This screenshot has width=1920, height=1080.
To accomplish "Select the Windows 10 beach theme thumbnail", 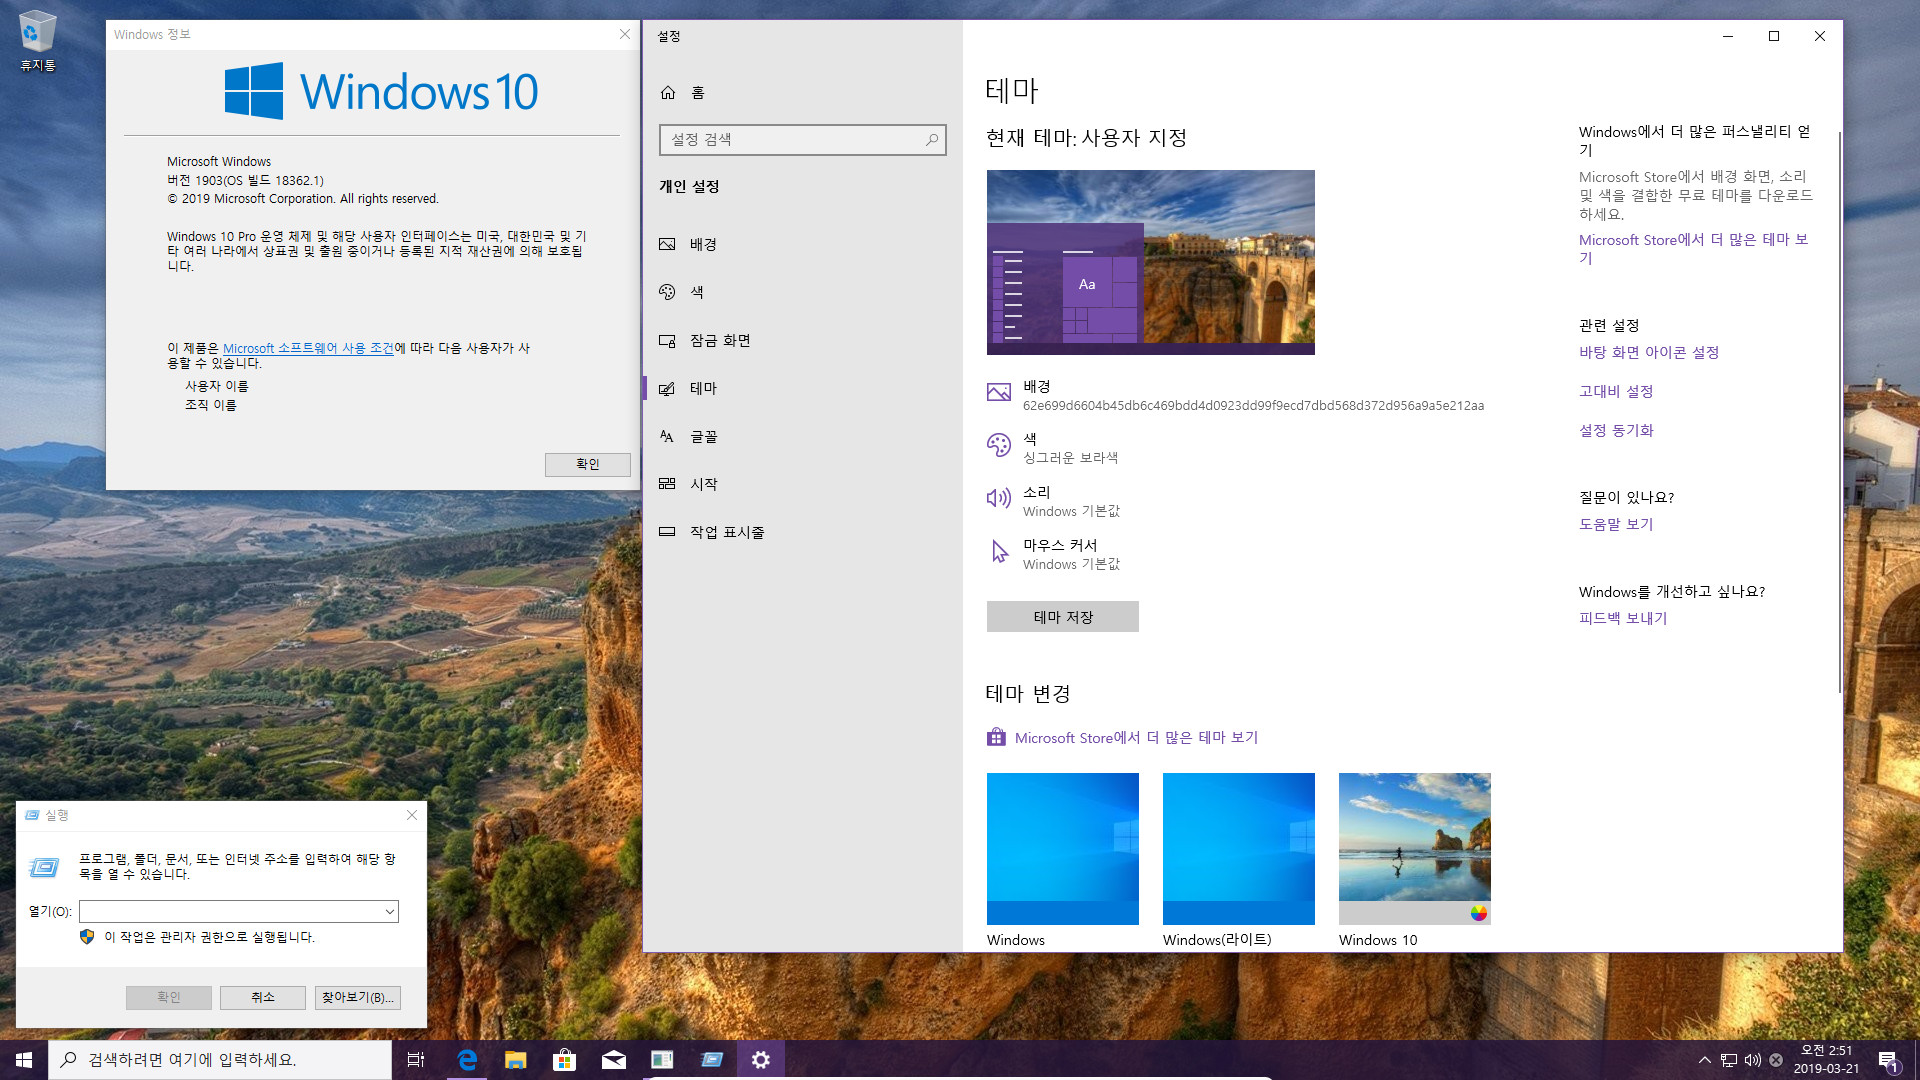I will coord(1415,849).
